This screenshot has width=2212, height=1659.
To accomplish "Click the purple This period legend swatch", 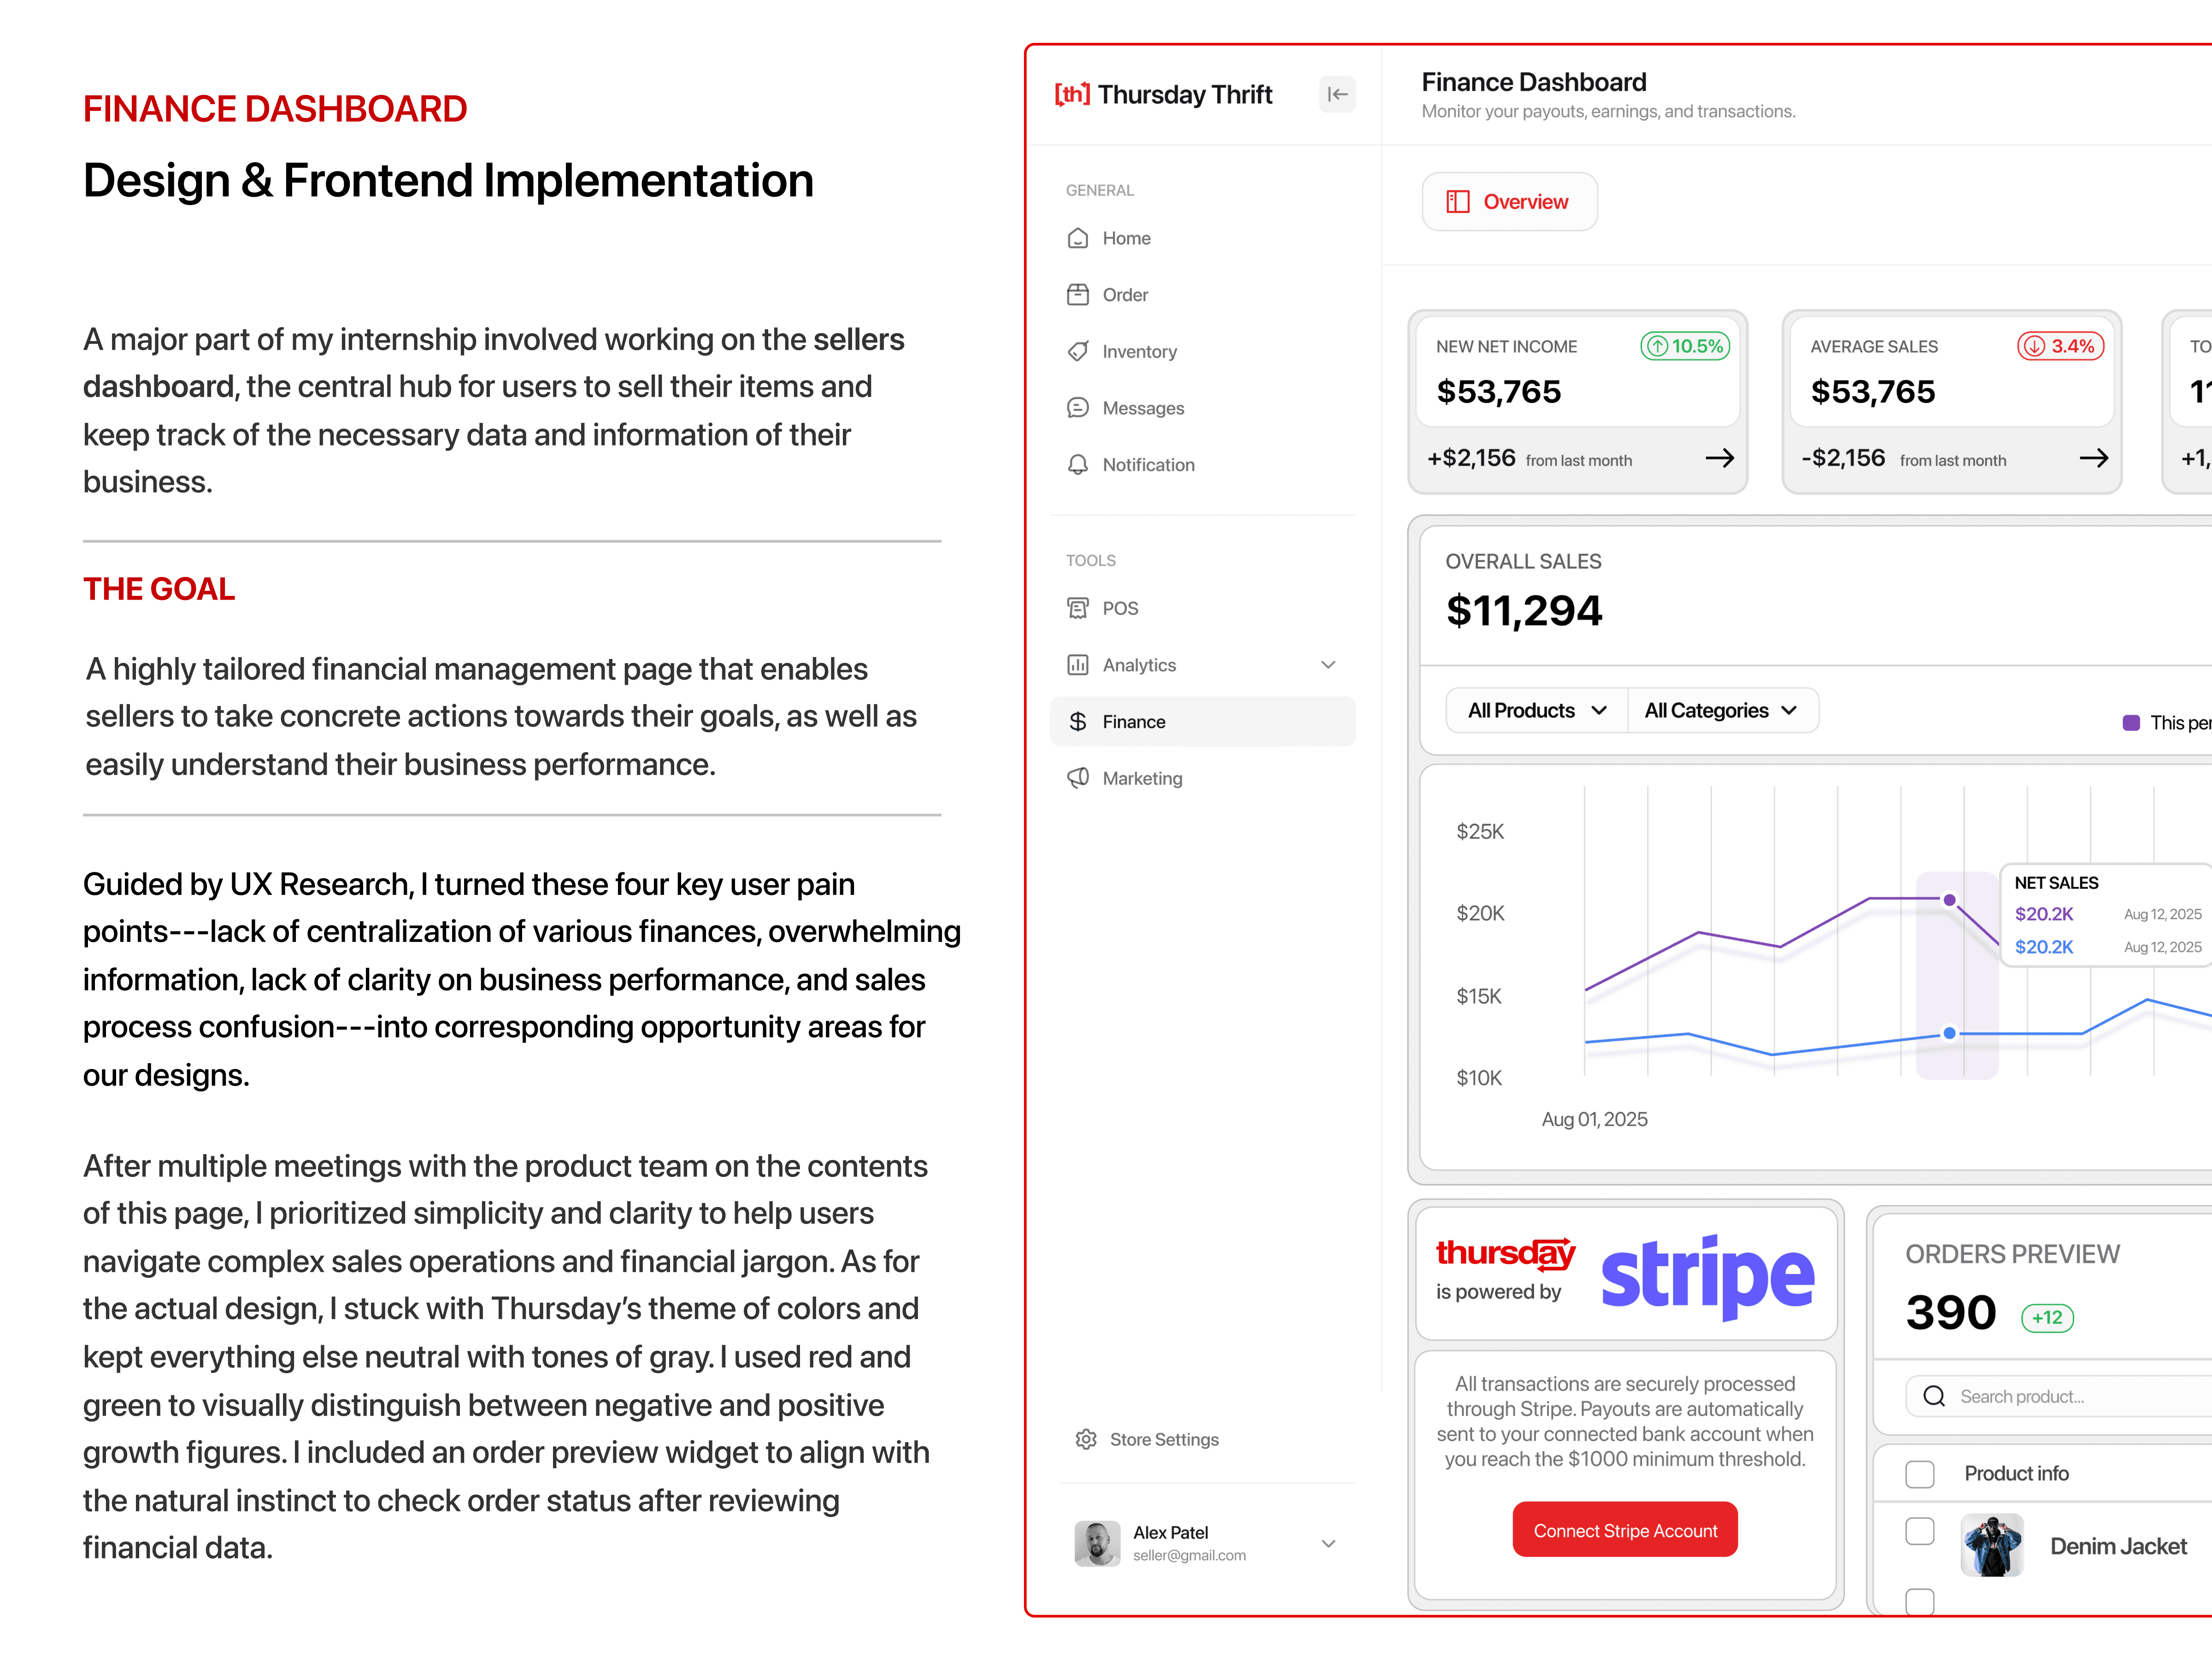I will [x=2131, y=722].
